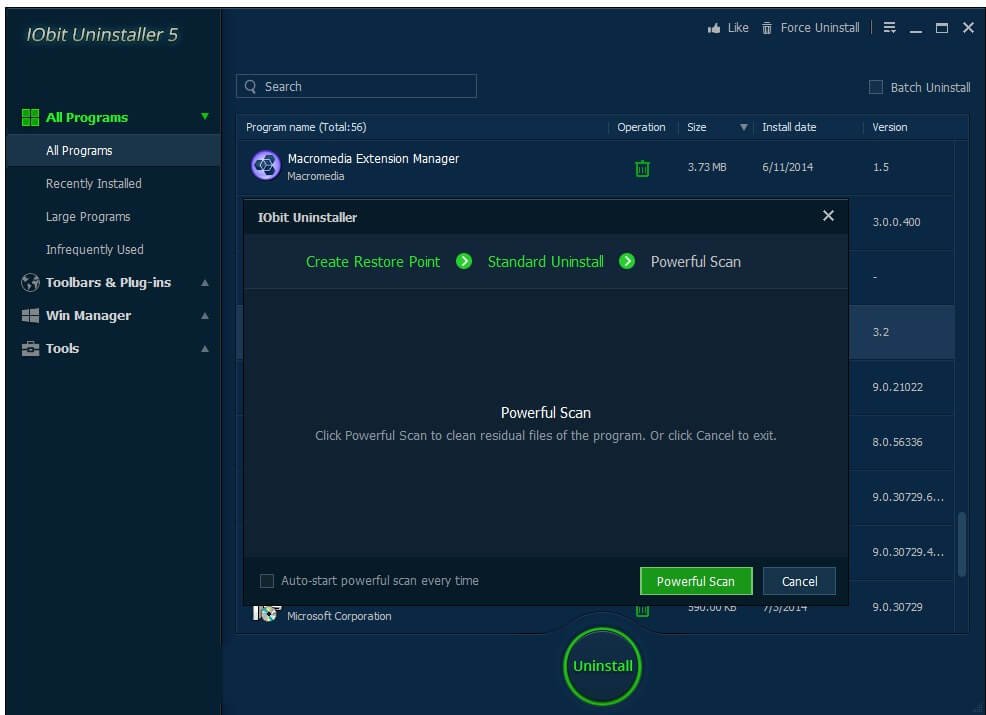Image resolution: width=986 pixels, height=715 pixels.
Task: Click the Tools toolbox icon
Action: pyautogui.click(x=30, y=348)
